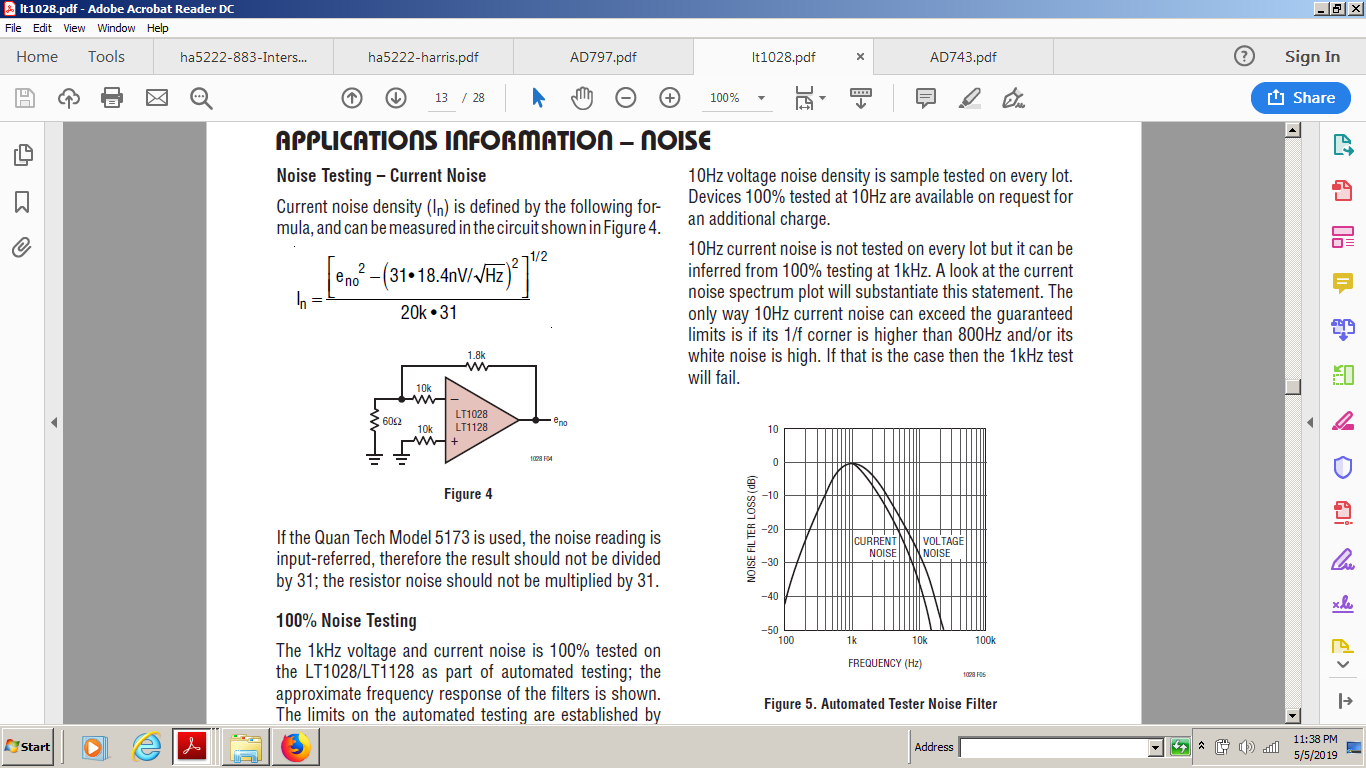This screenshot has height=768, width=1366.
Task: Switch to the Home tab
Action: [x=37, y=57]
